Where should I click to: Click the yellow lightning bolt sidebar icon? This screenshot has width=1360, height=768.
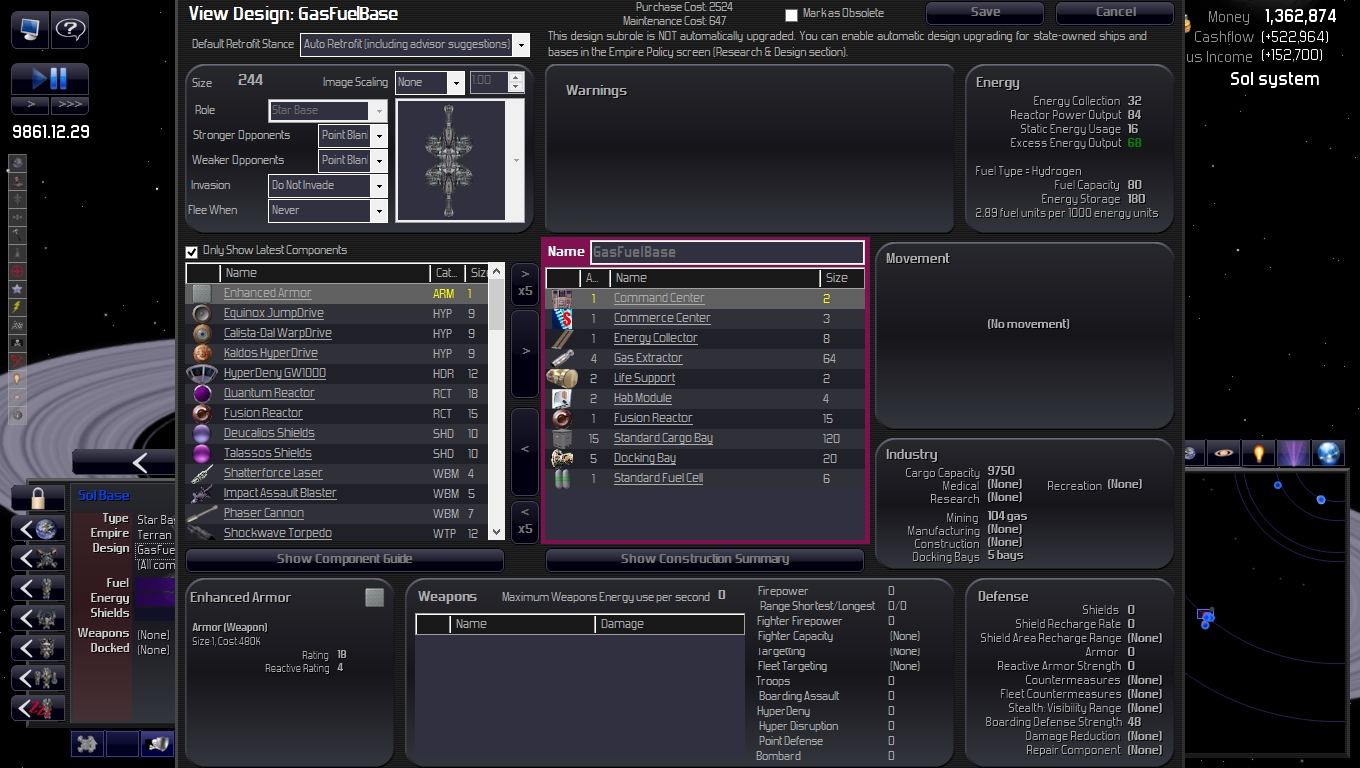click(x=17, y=307)
